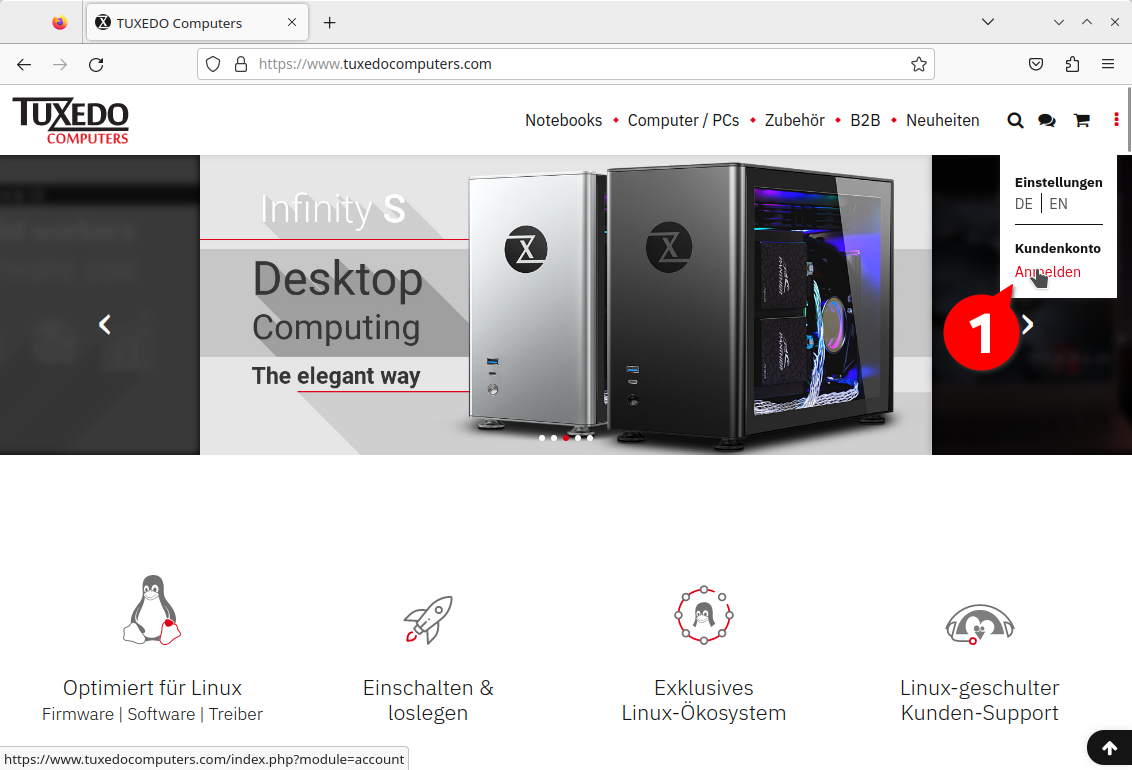The image size is (1132, 770).
Task: Select the active red carousel dot
Action: [566, 438]
